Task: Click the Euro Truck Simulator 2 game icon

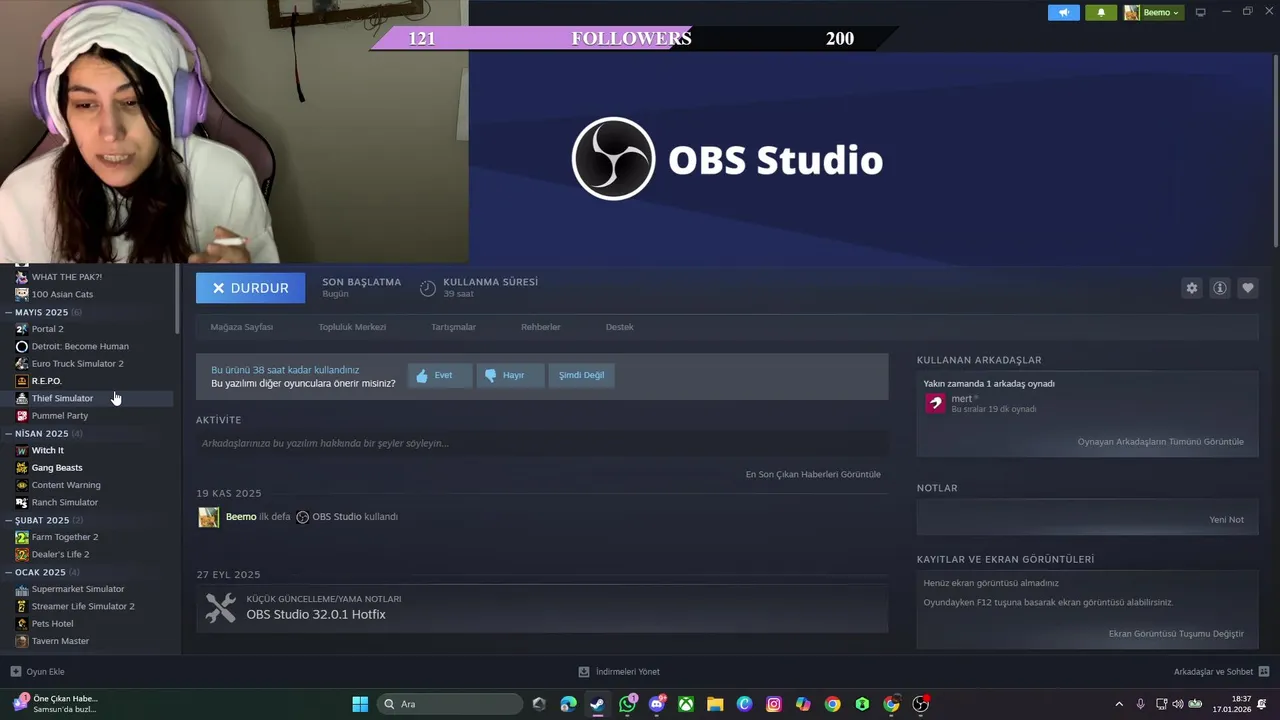Action: pos(22,364)
